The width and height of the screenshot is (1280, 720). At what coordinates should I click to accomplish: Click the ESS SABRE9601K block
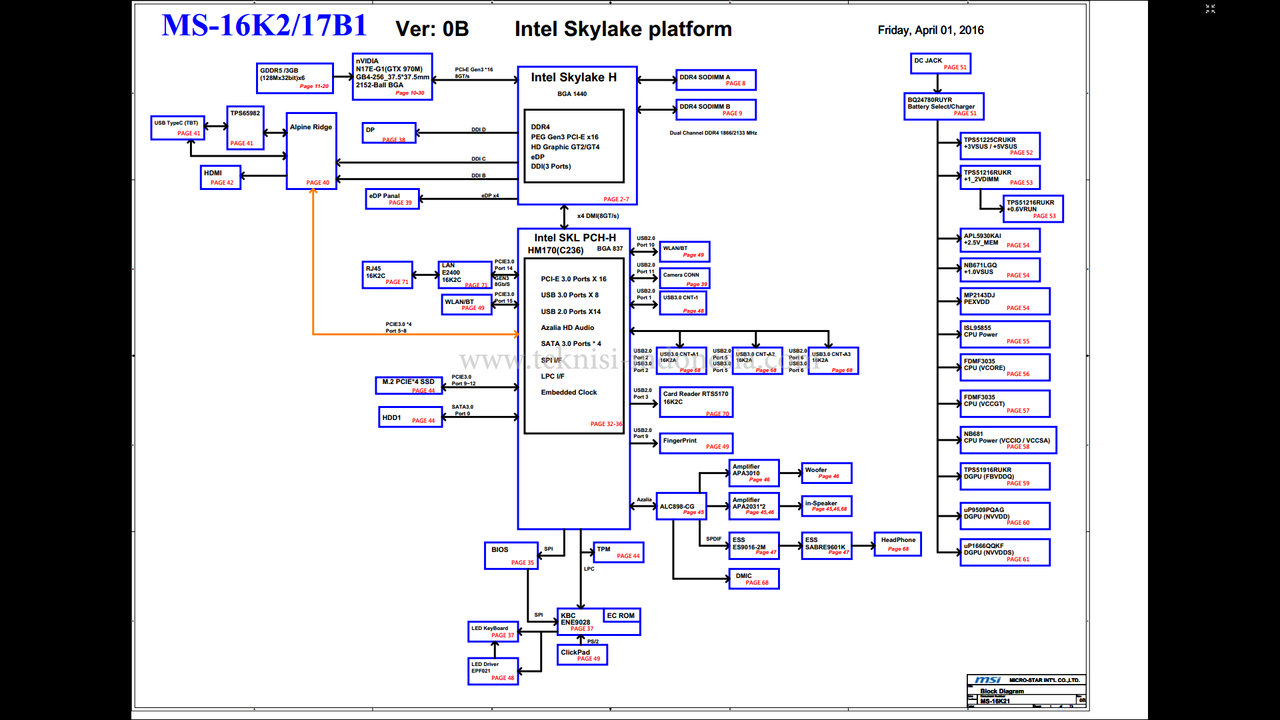[x=827, y=546]
